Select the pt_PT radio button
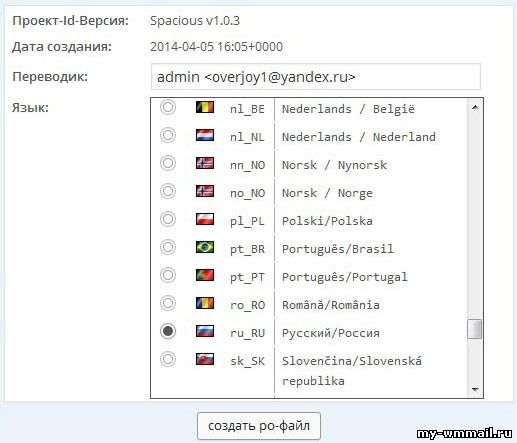517x443 pixels. pyautogui.click(x=168, y=275)
